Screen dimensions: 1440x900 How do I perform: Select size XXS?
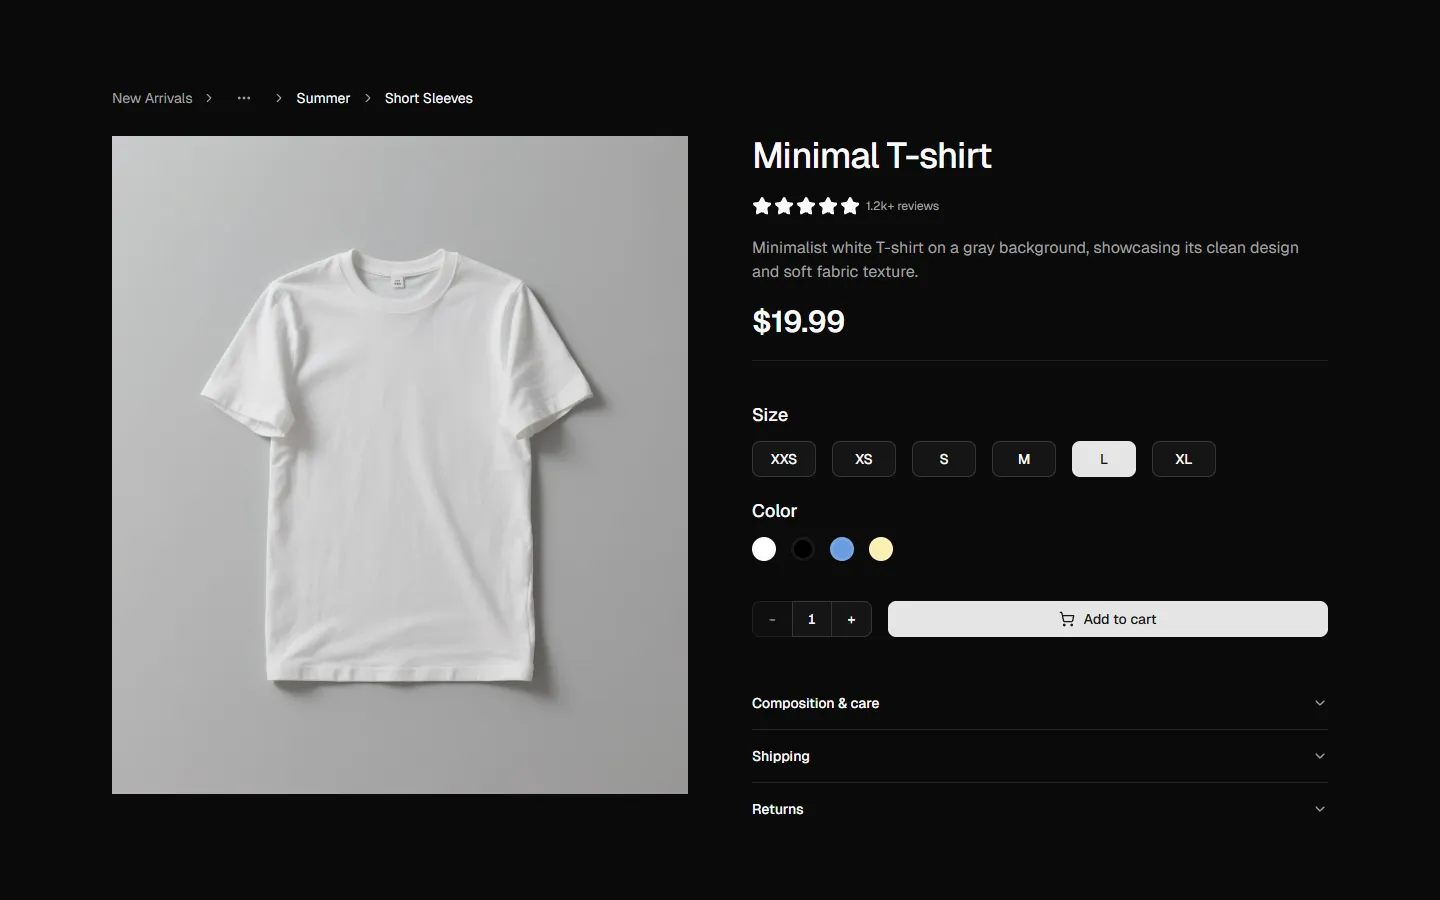pos(783,459)
